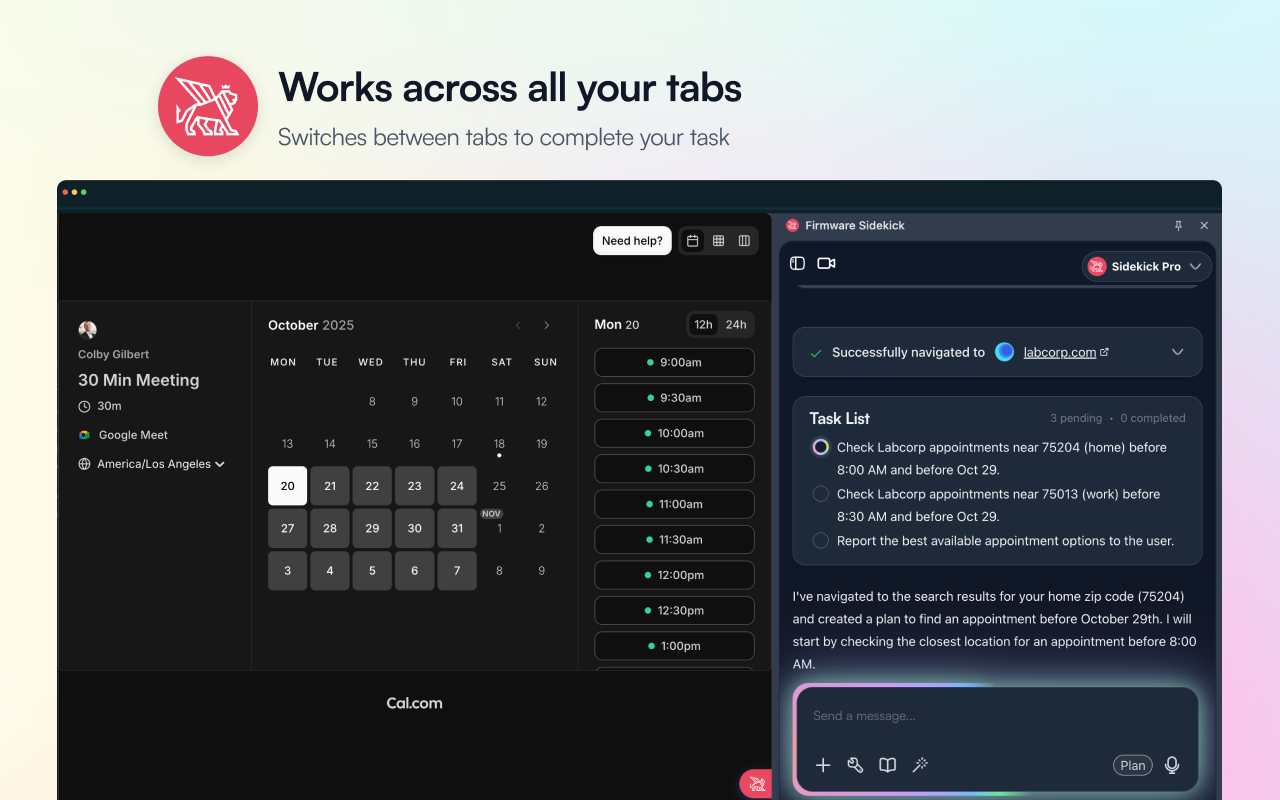
Task: Select October 24 on the calendar
Action: [x=457, y=486]
